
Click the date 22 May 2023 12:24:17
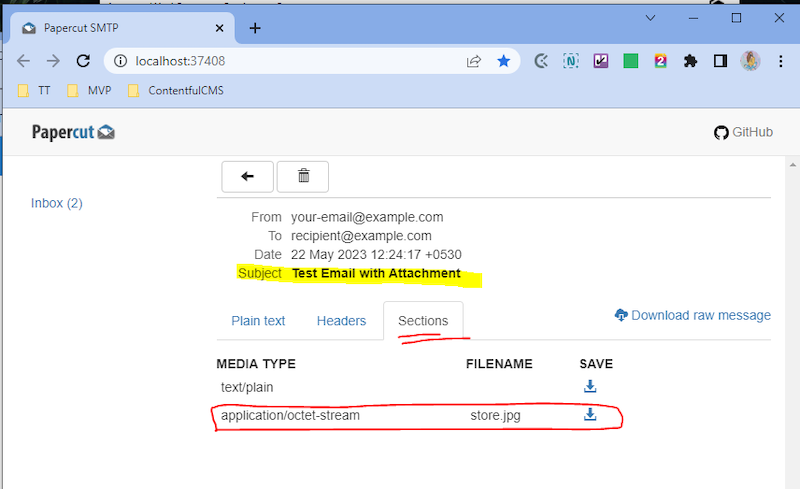[x=376, y=255]
